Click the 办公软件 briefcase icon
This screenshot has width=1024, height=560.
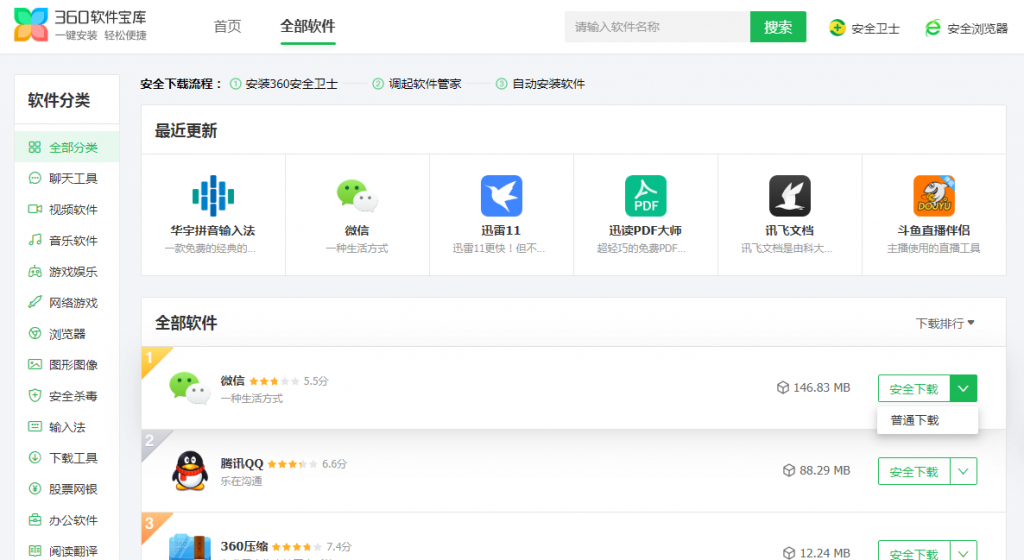point(35,520)
